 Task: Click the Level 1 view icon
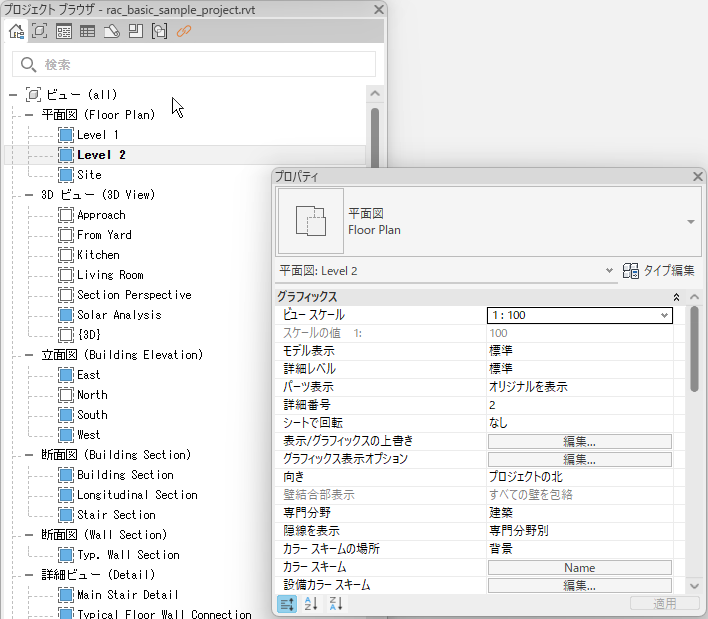[66, 135]
